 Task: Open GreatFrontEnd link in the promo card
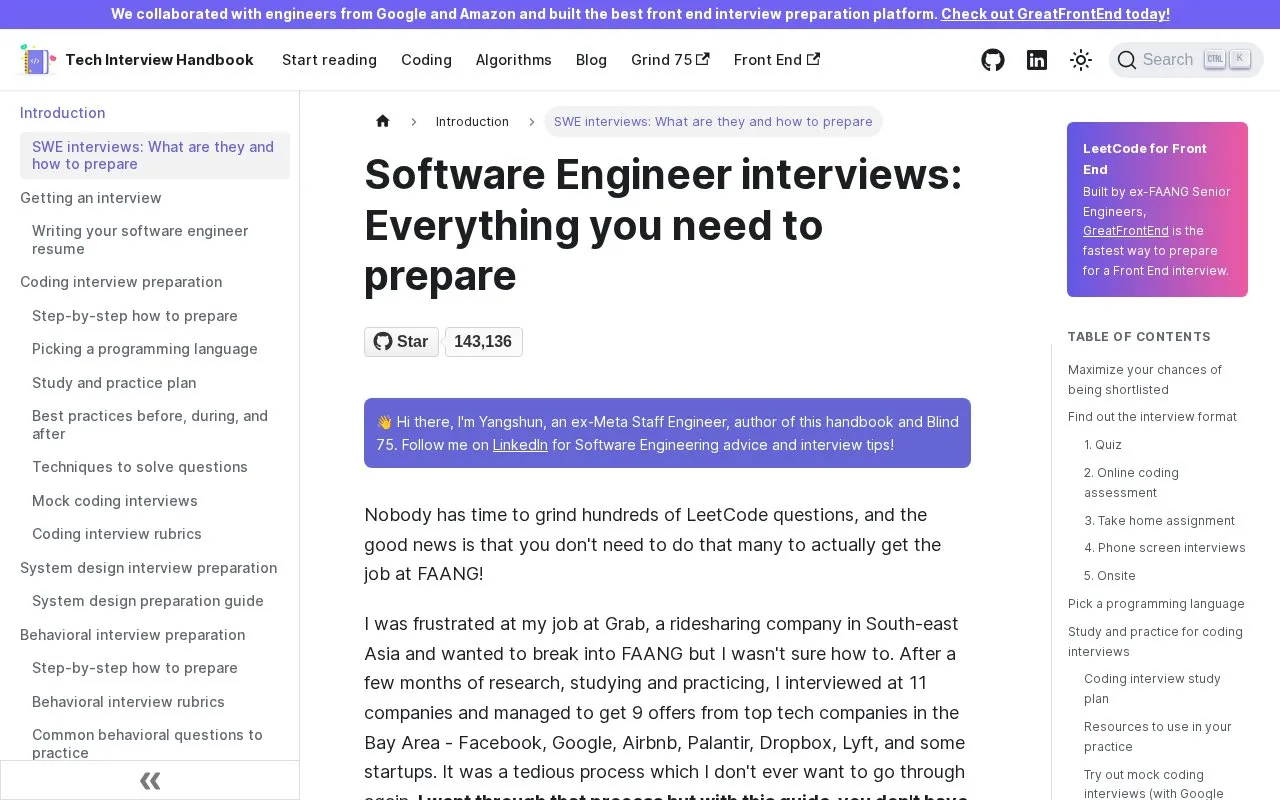pyautogui.click(x=1126, y=231)
